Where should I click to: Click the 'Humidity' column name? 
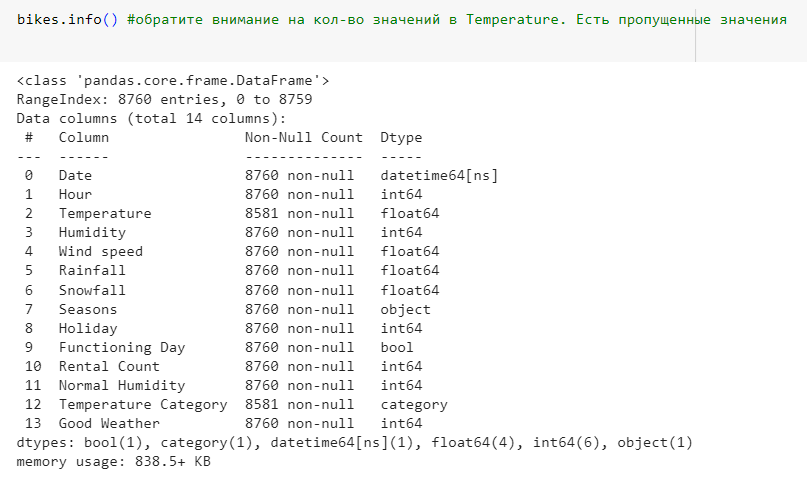[92, 232]
